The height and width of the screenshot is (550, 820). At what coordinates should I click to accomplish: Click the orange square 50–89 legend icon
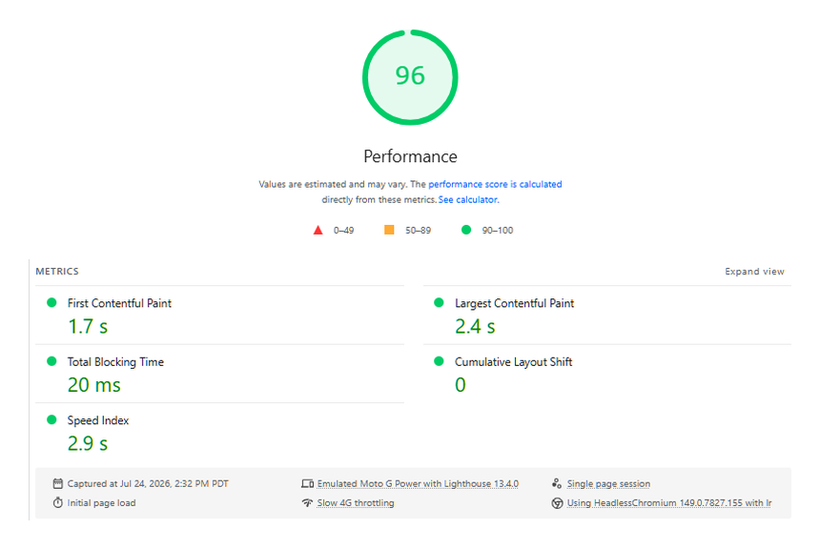(389, 230)
